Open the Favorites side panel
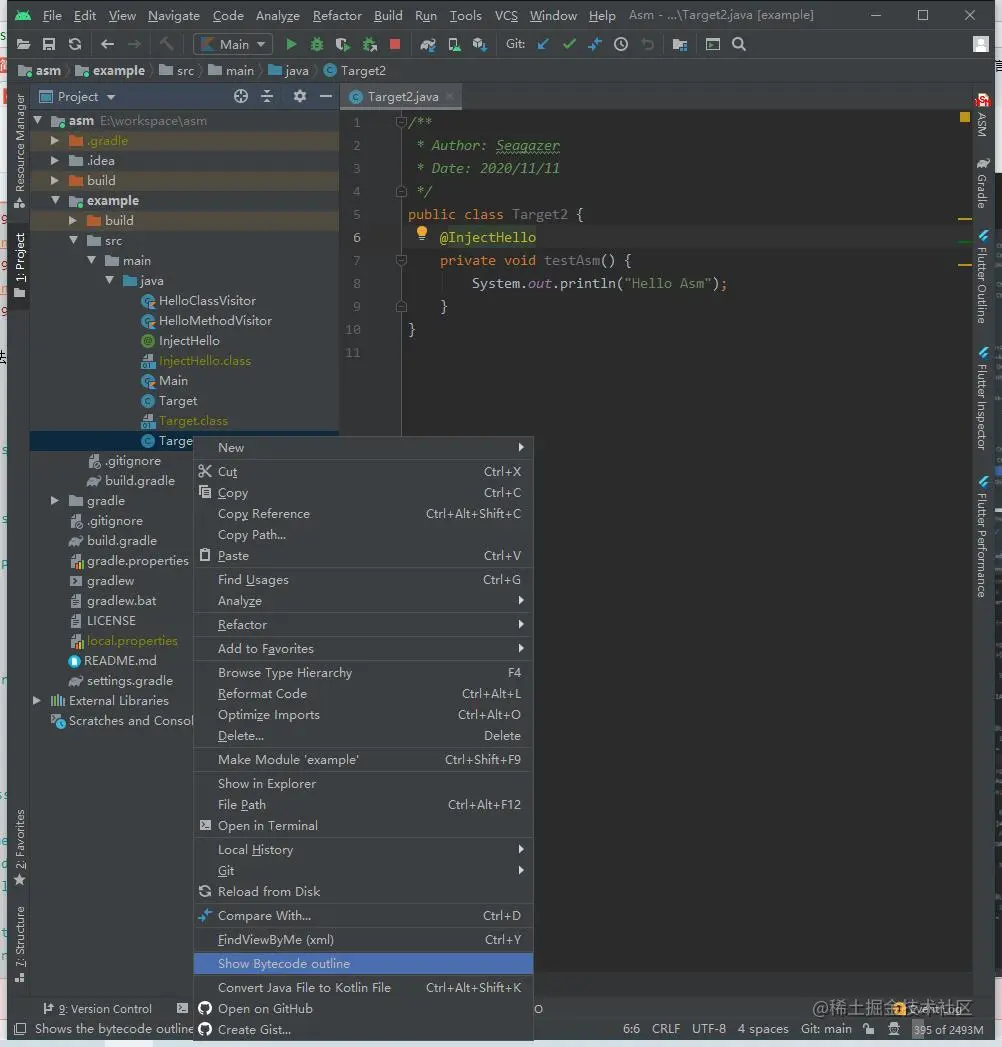The height and width of the screenshot is (1047, 1002). pos(19,847)
